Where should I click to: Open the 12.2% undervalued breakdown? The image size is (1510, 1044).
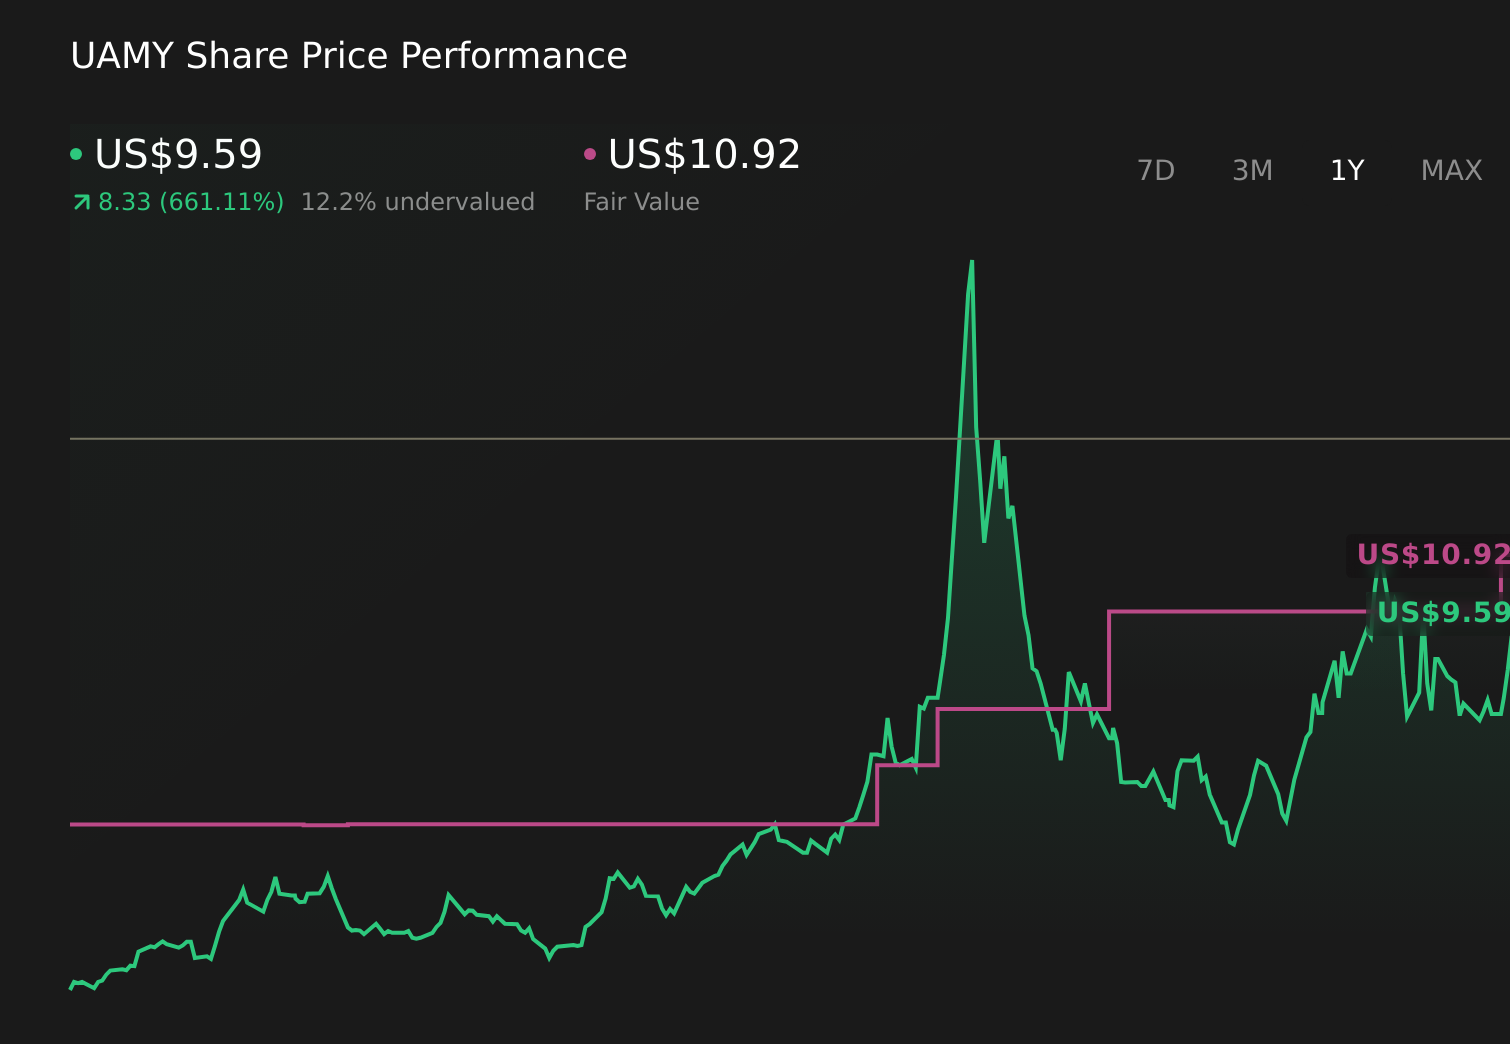(417, 201)
